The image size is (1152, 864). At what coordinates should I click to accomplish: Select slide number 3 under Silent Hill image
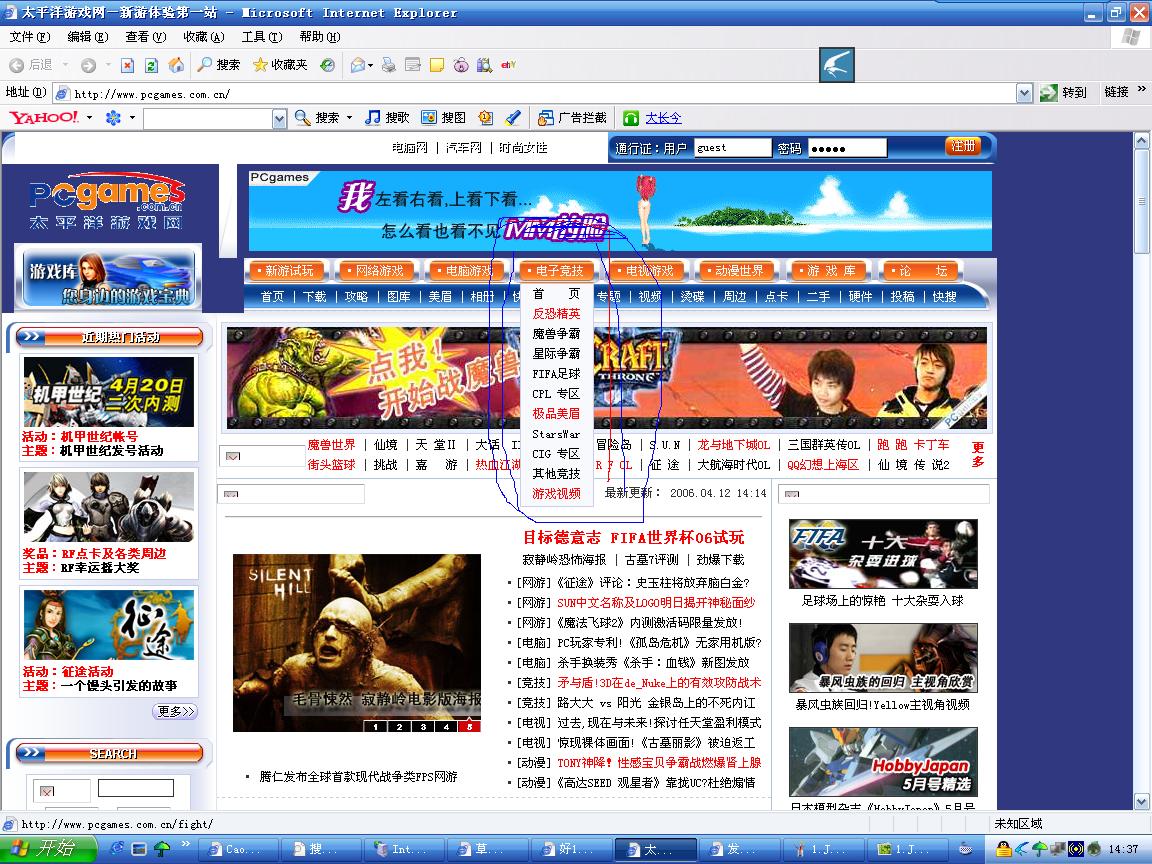[423, 727]
